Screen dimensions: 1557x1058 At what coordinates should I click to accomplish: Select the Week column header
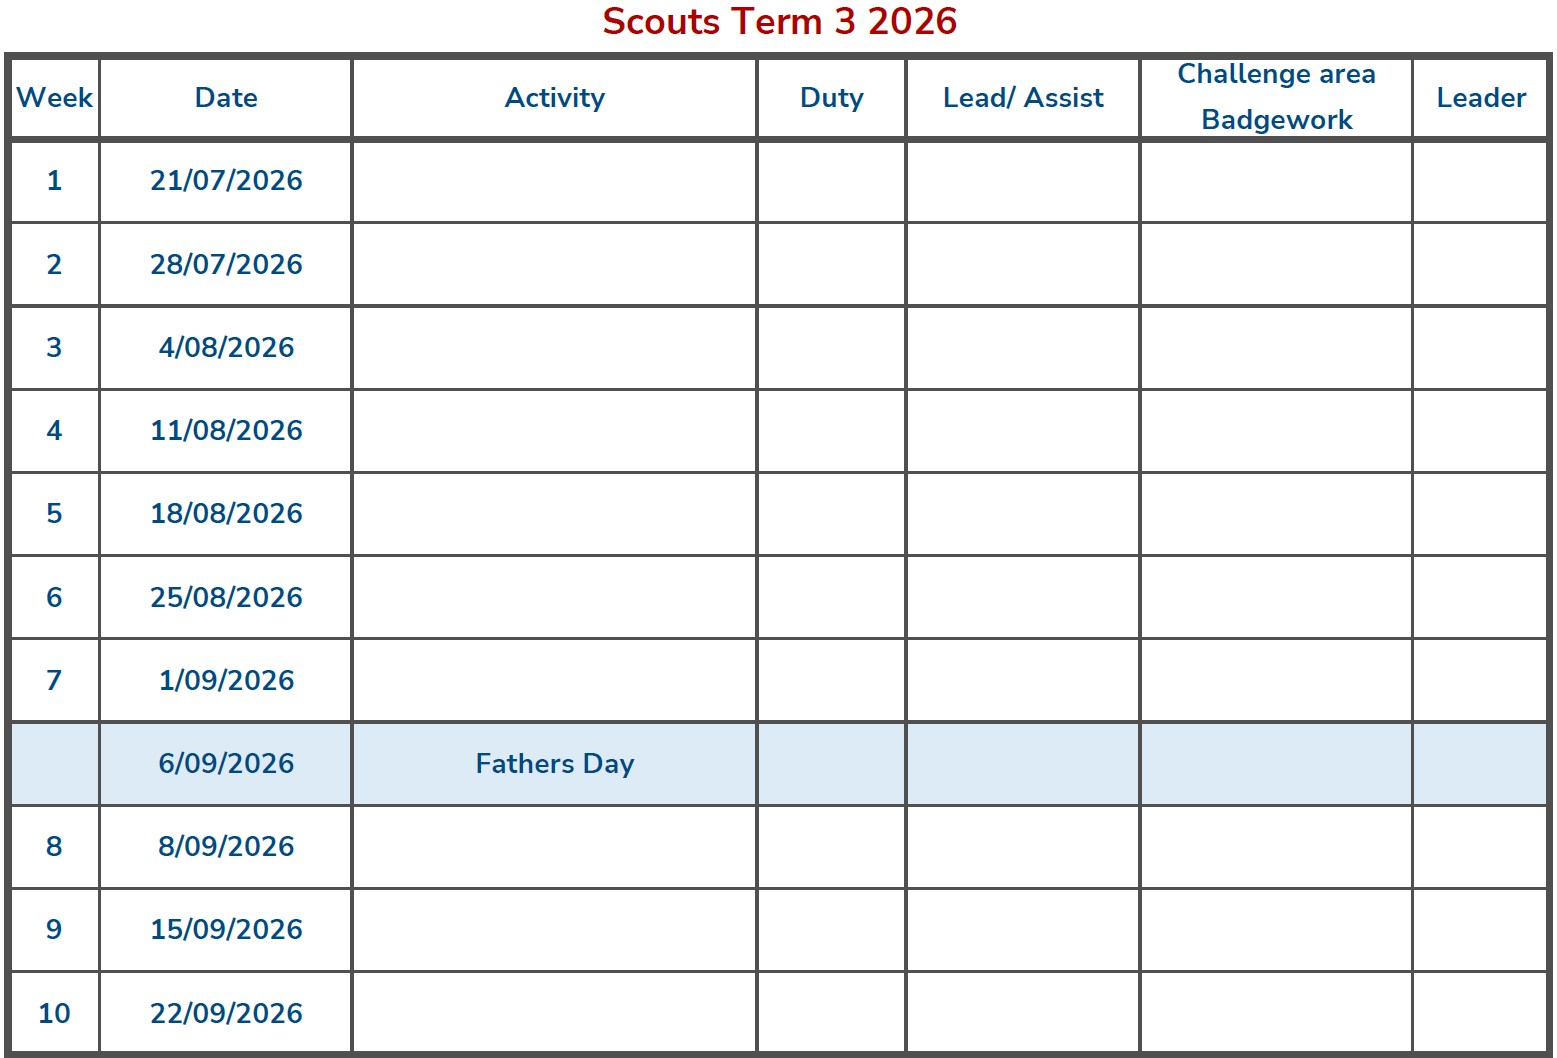[x=55, y=98]
